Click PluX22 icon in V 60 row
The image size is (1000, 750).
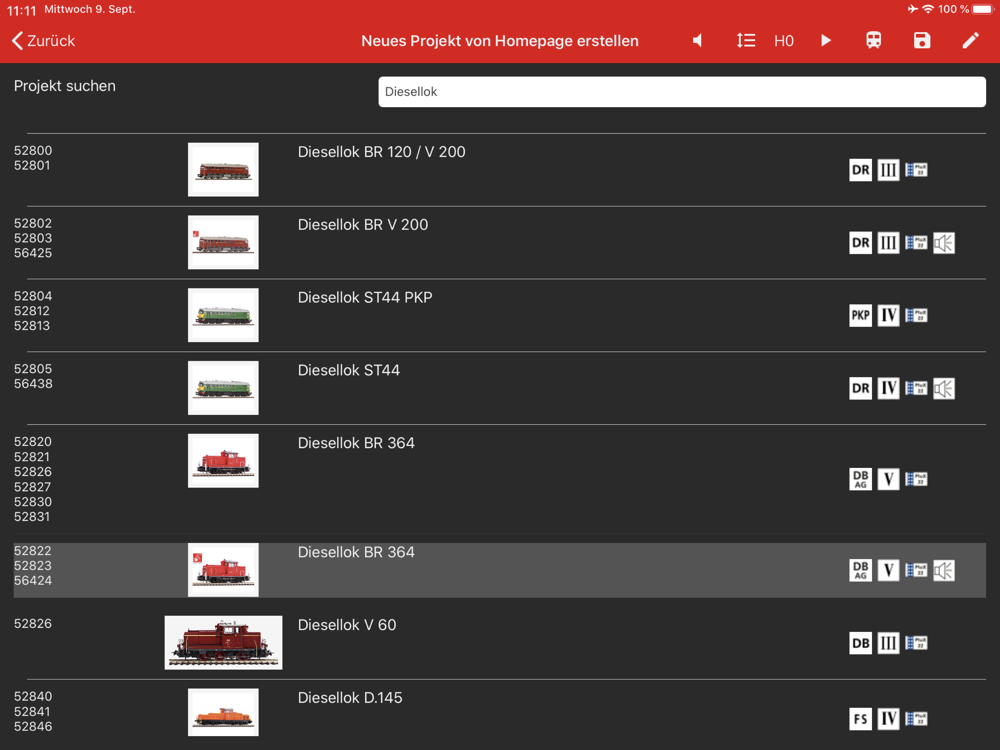916,643
